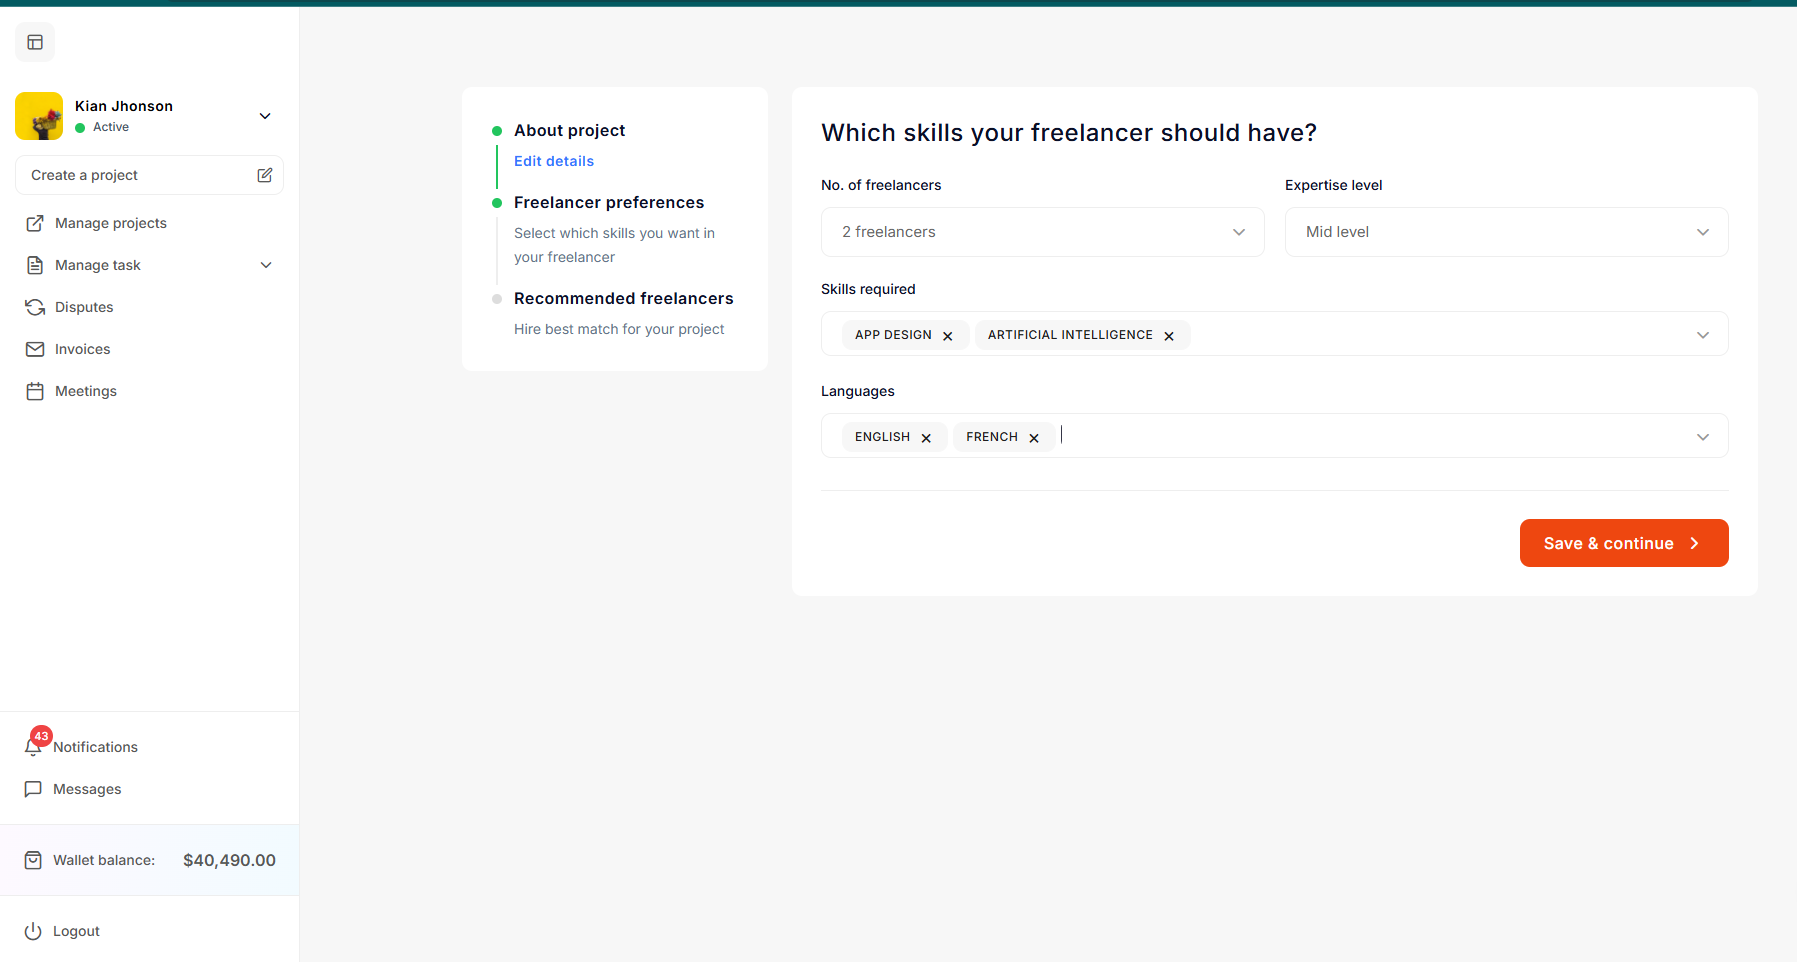Open the No. of freelancers dropdown
Screen dimensions: 1797x962
pos(1042,232)
